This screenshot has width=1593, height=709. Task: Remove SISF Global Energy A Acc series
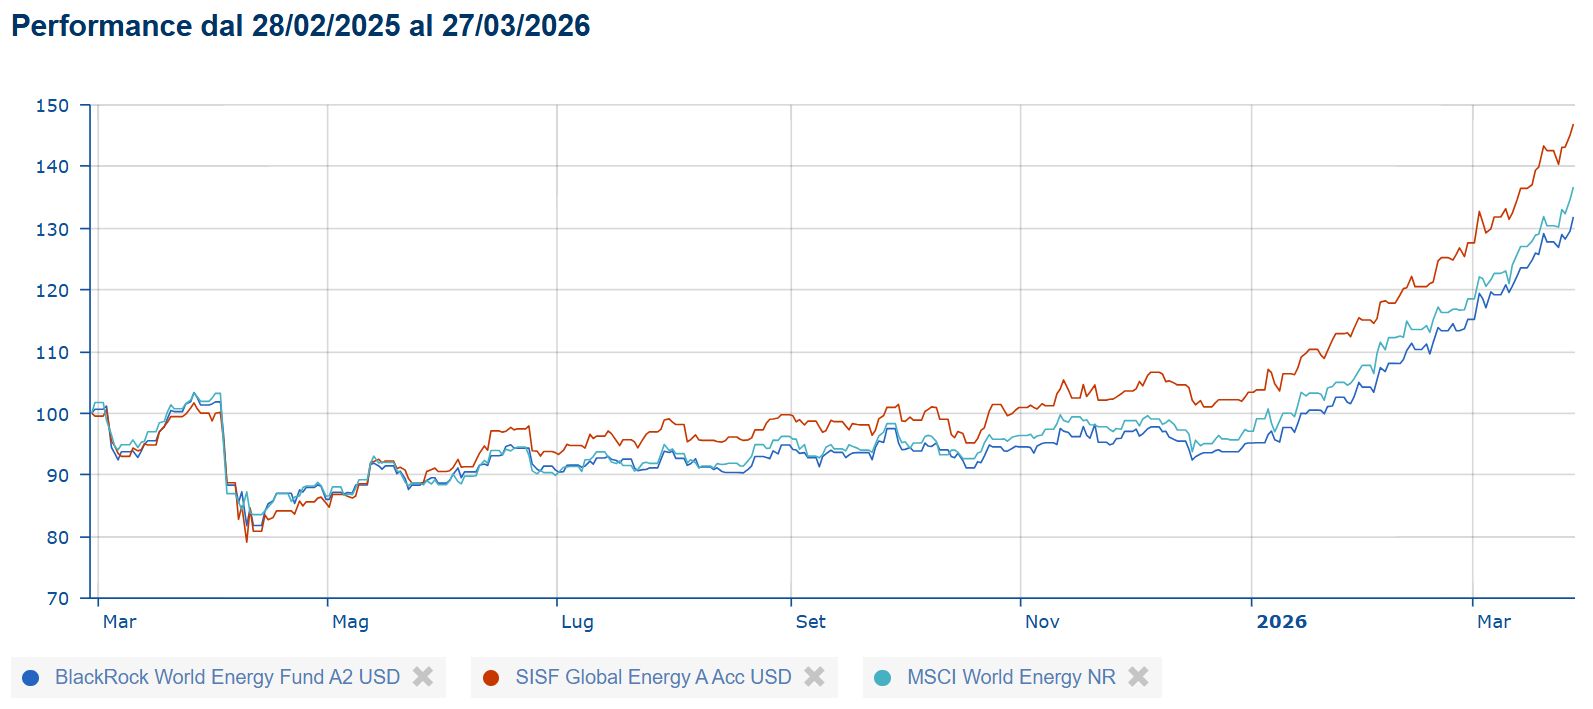[x=814, y=677]
